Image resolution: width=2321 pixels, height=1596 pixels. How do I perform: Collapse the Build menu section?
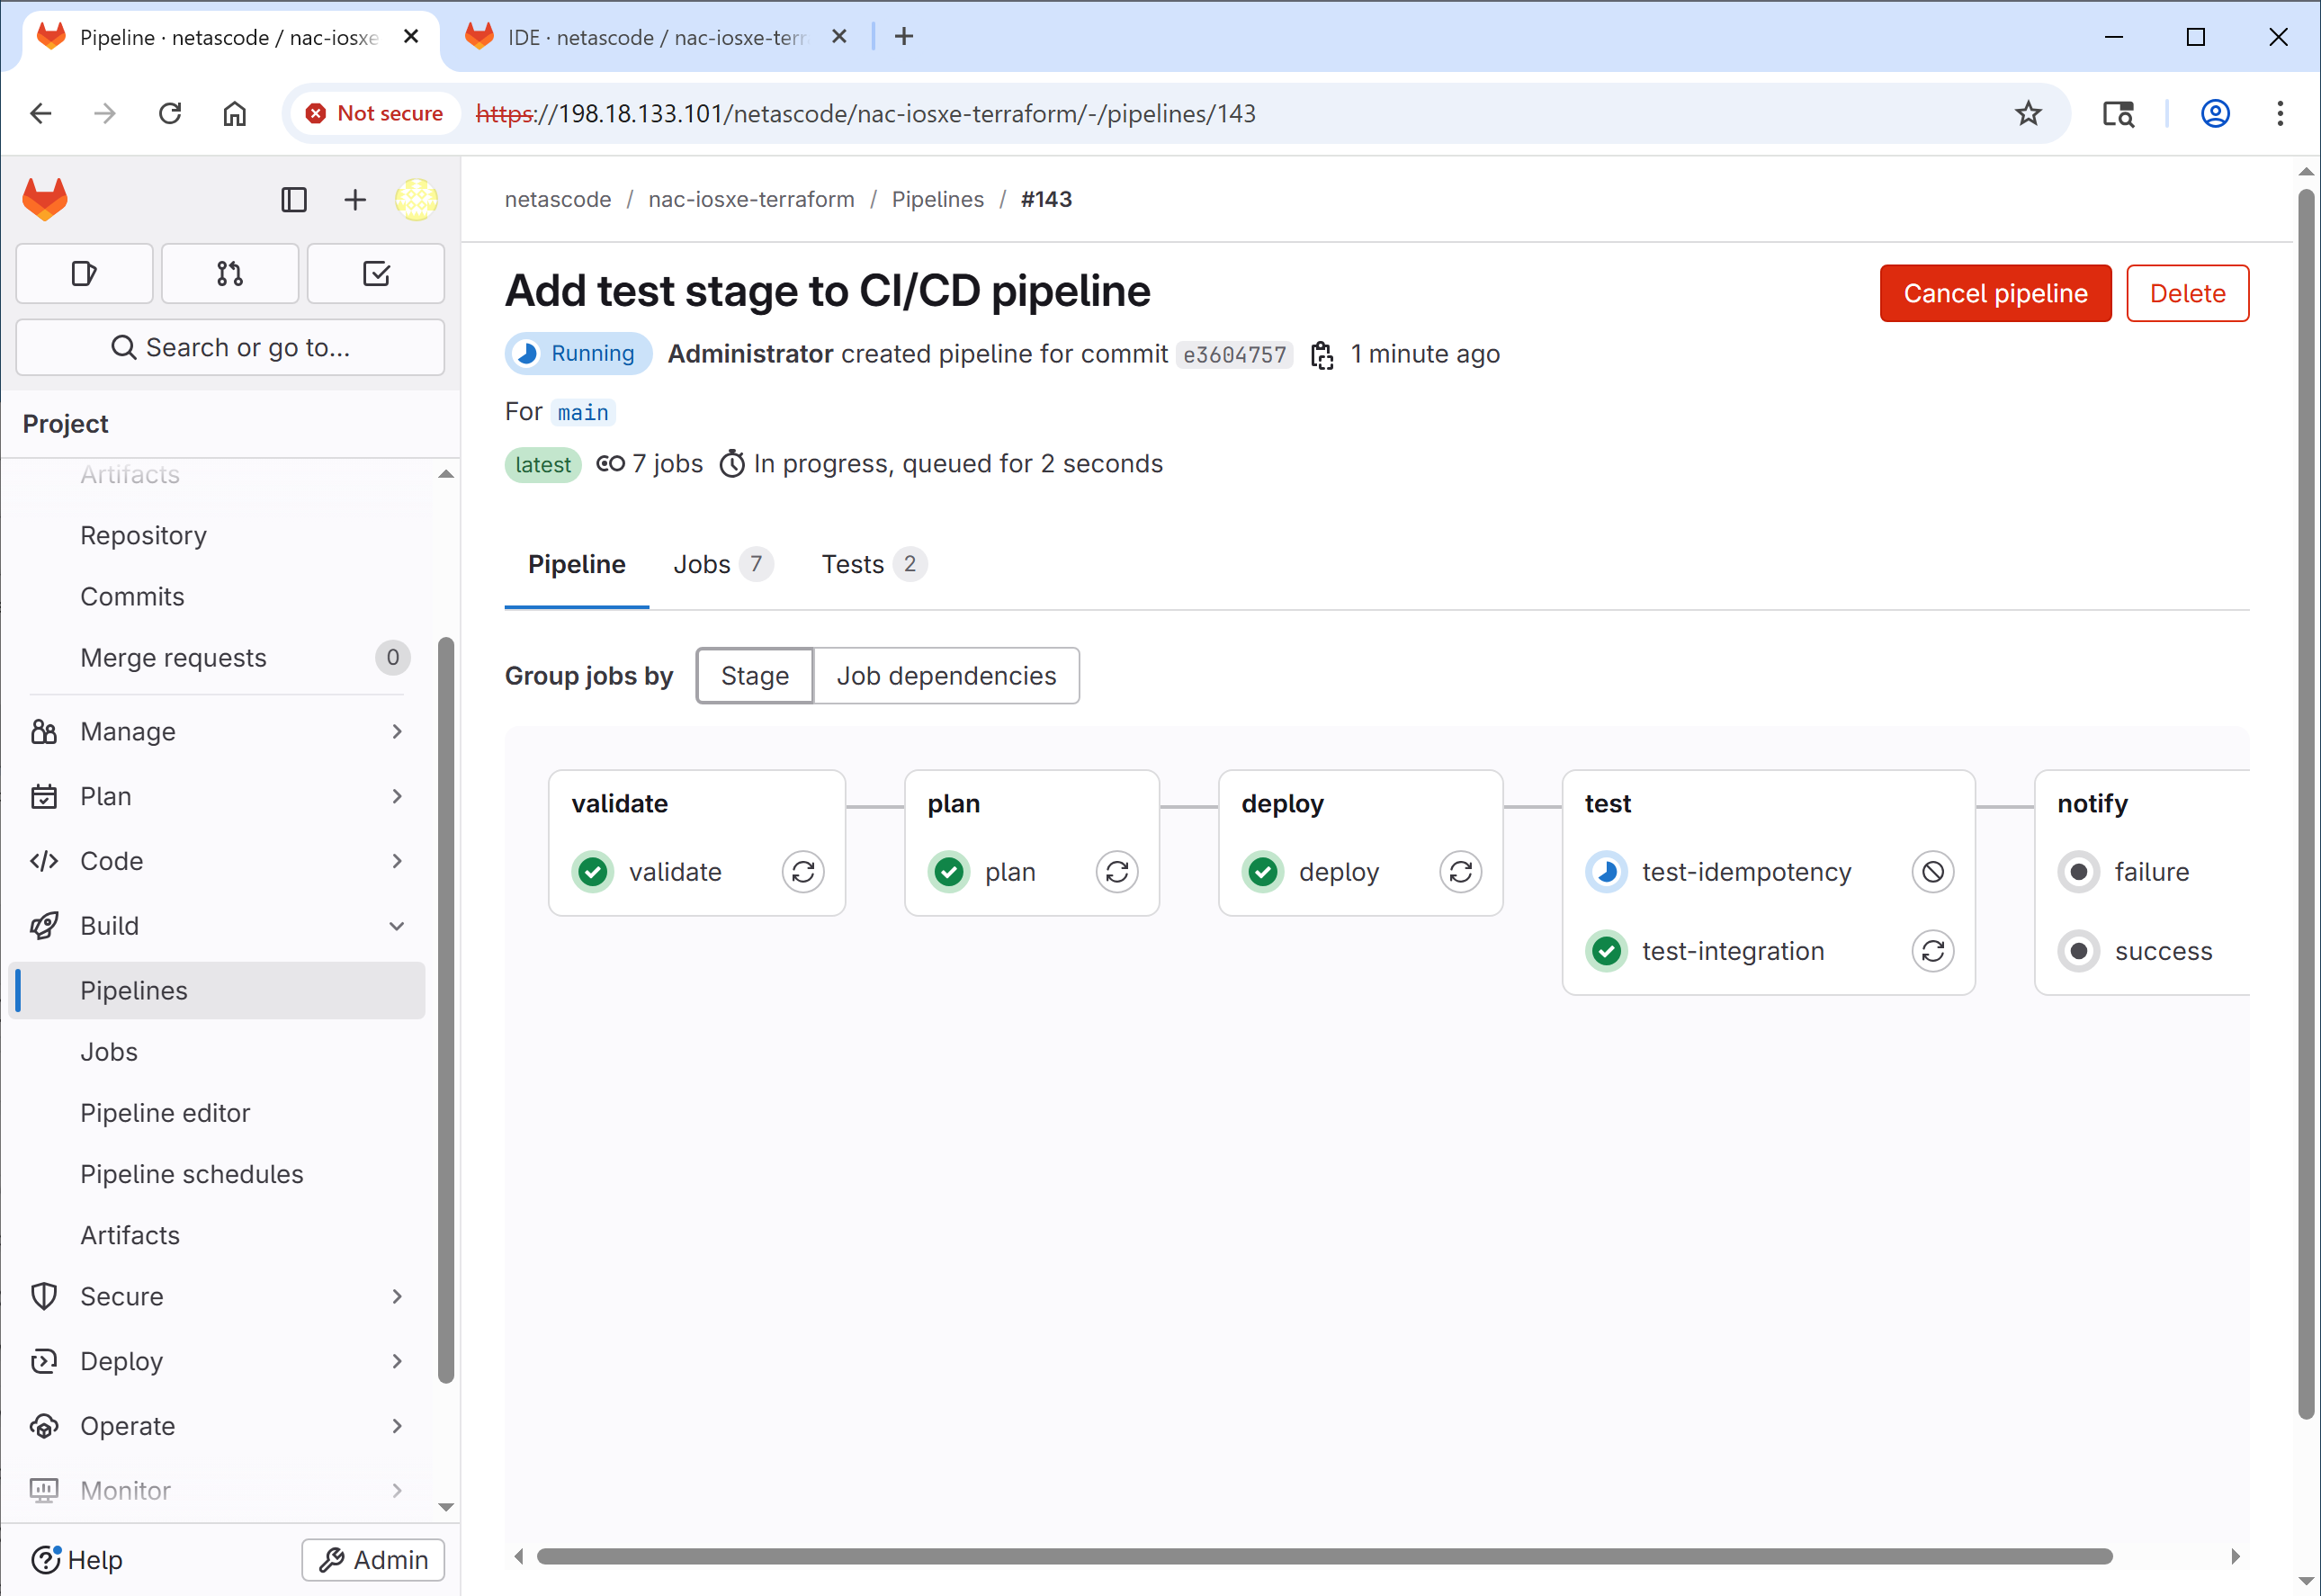tap(217, 926)
